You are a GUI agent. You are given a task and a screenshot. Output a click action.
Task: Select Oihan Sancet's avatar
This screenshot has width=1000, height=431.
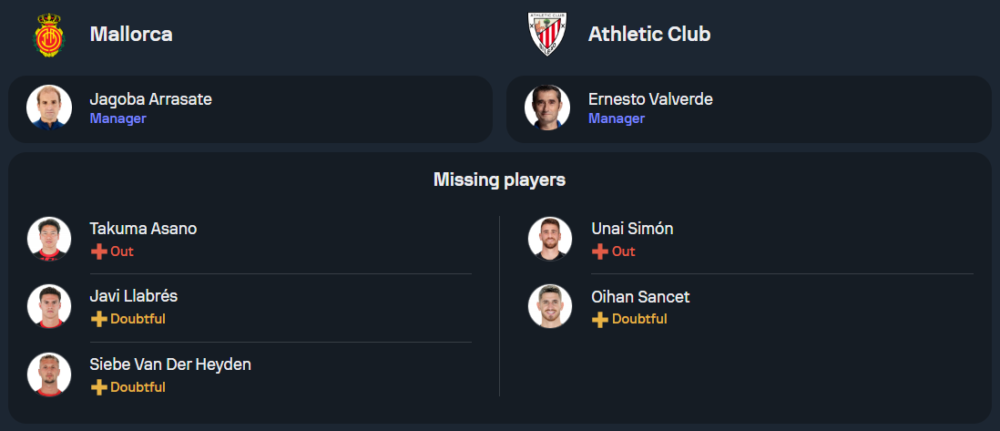click(550, 306)
